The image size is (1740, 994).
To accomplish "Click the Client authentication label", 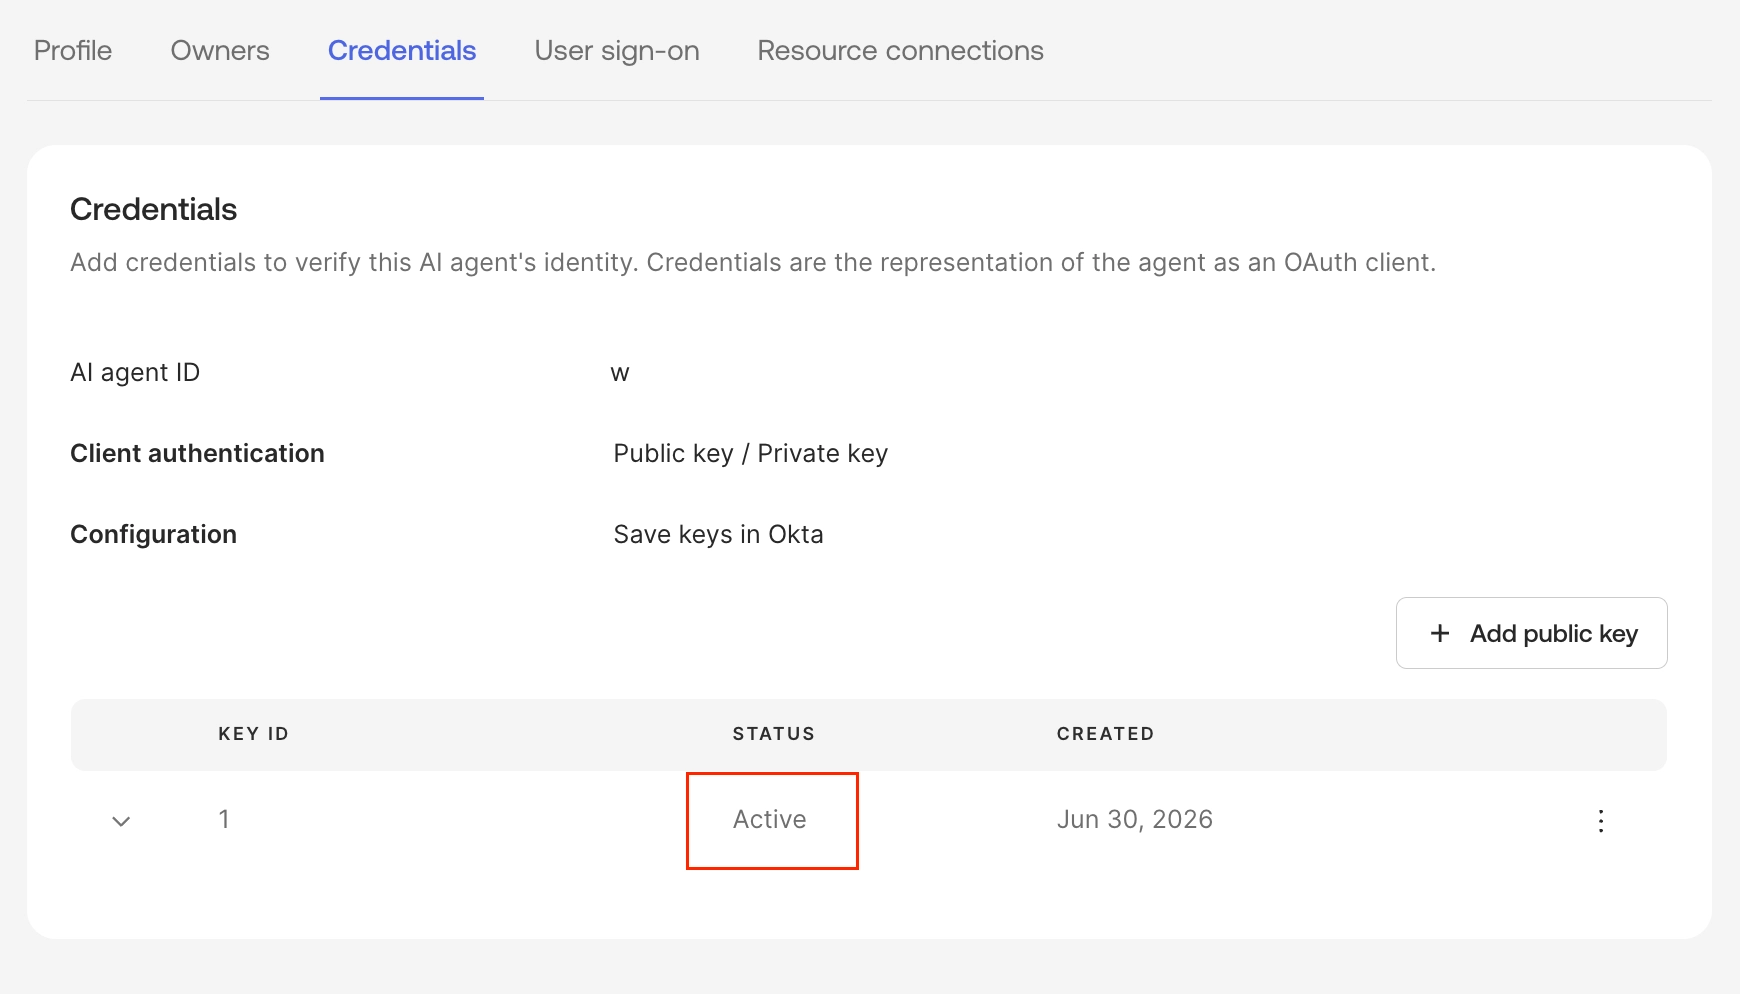I will pos(197,453).
